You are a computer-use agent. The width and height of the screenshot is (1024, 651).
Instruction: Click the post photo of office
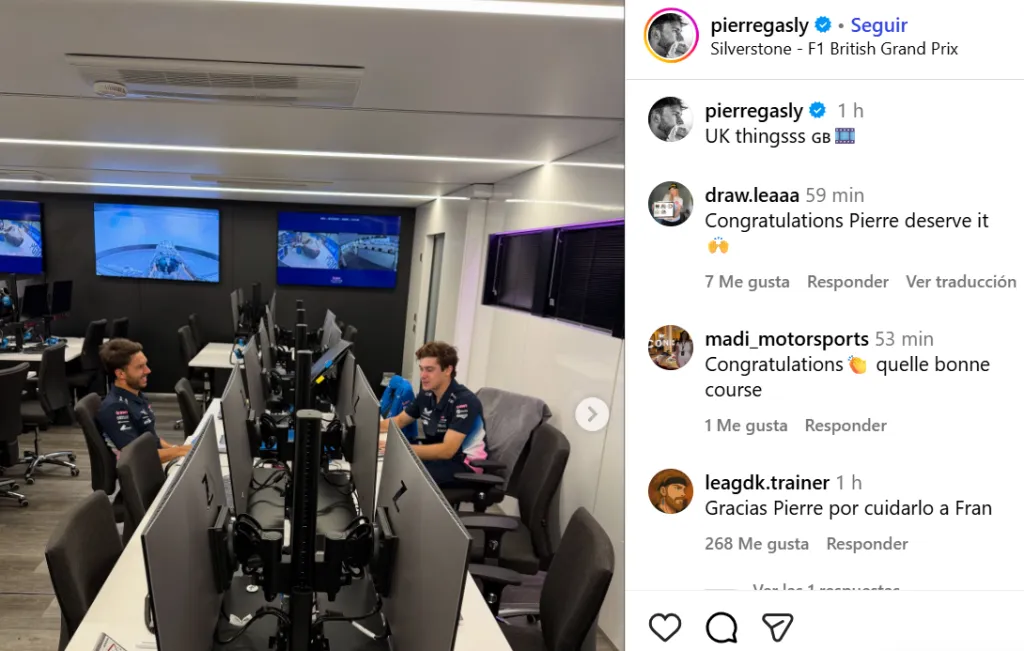pos(312,325)
